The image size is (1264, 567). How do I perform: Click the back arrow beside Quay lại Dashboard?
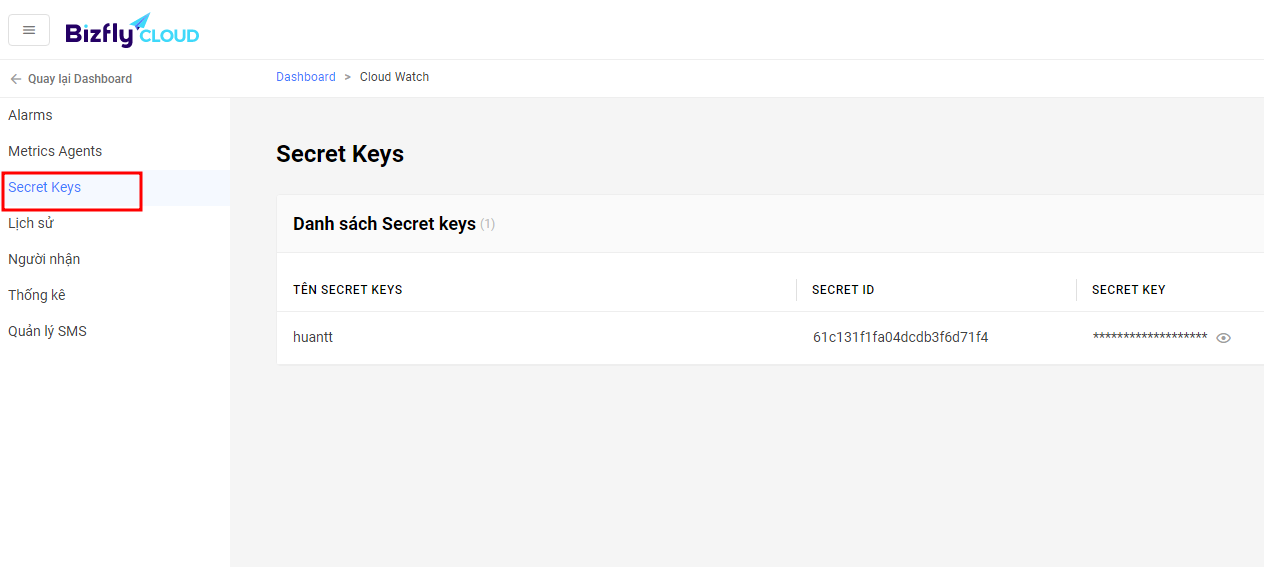coord(15,79)
